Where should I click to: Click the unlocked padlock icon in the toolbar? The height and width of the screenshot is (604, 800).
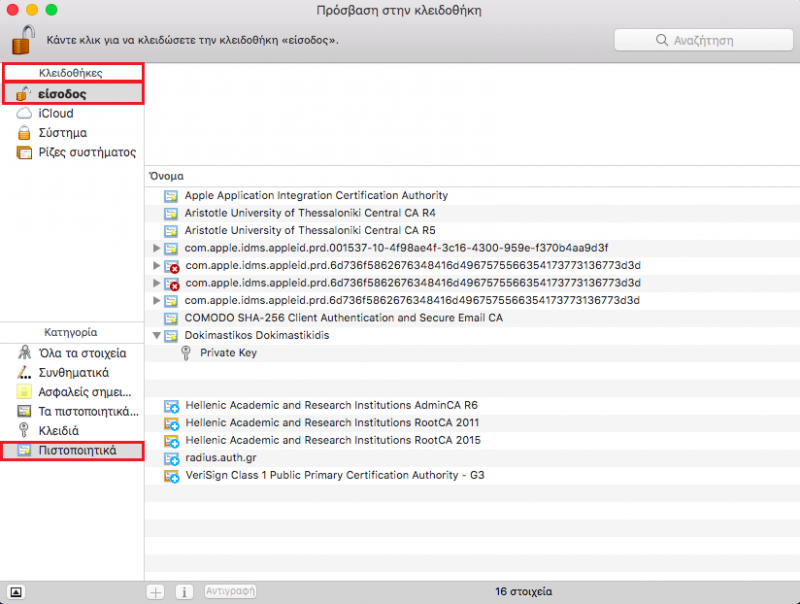(x=23, y=40)
